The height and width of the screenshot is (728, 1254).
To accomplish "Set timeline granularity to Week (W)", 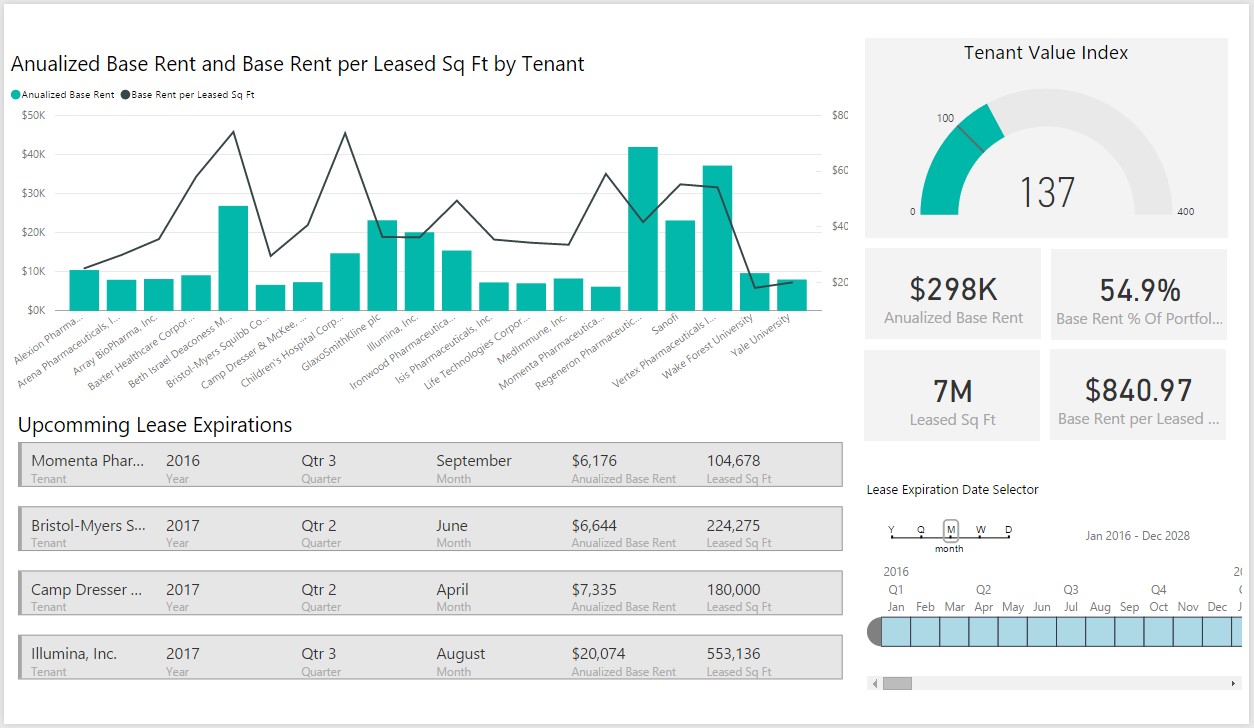I will pos(980,530).
